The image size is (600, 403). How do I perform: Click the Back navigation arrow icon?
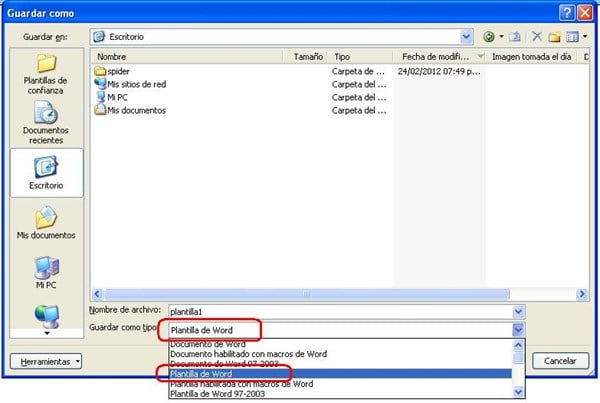pos(489,37)
